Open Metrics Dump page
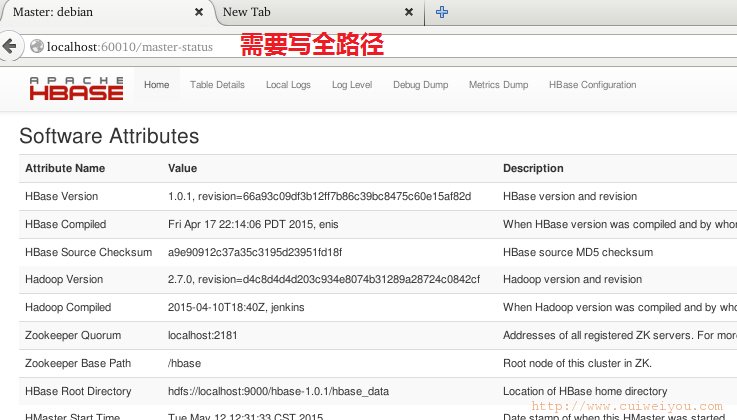 498,85
